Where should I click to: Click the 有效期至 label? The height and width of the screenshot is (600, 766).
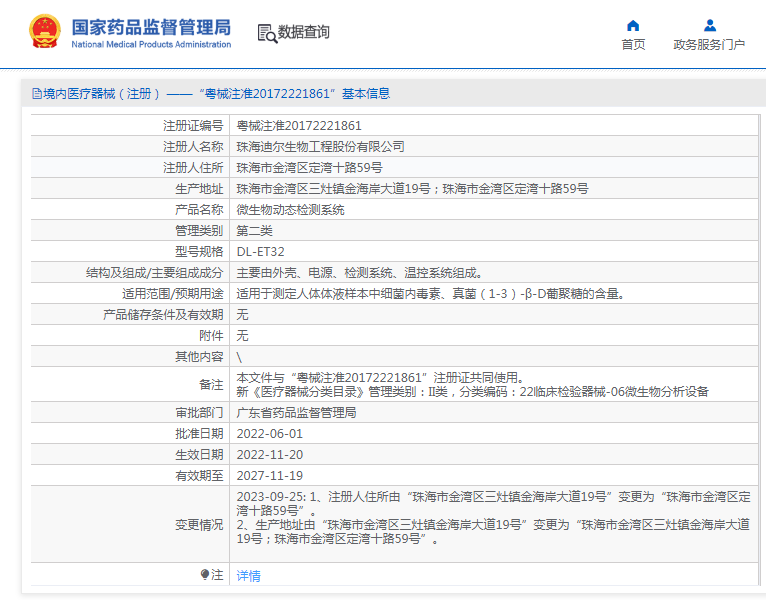(x=199, y=476)
